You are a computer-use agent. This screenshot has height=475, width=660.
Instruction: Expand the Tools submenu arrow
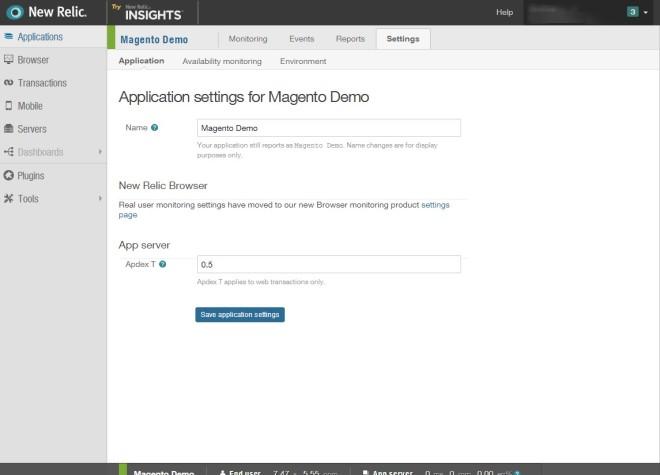(x=99, y=199)
